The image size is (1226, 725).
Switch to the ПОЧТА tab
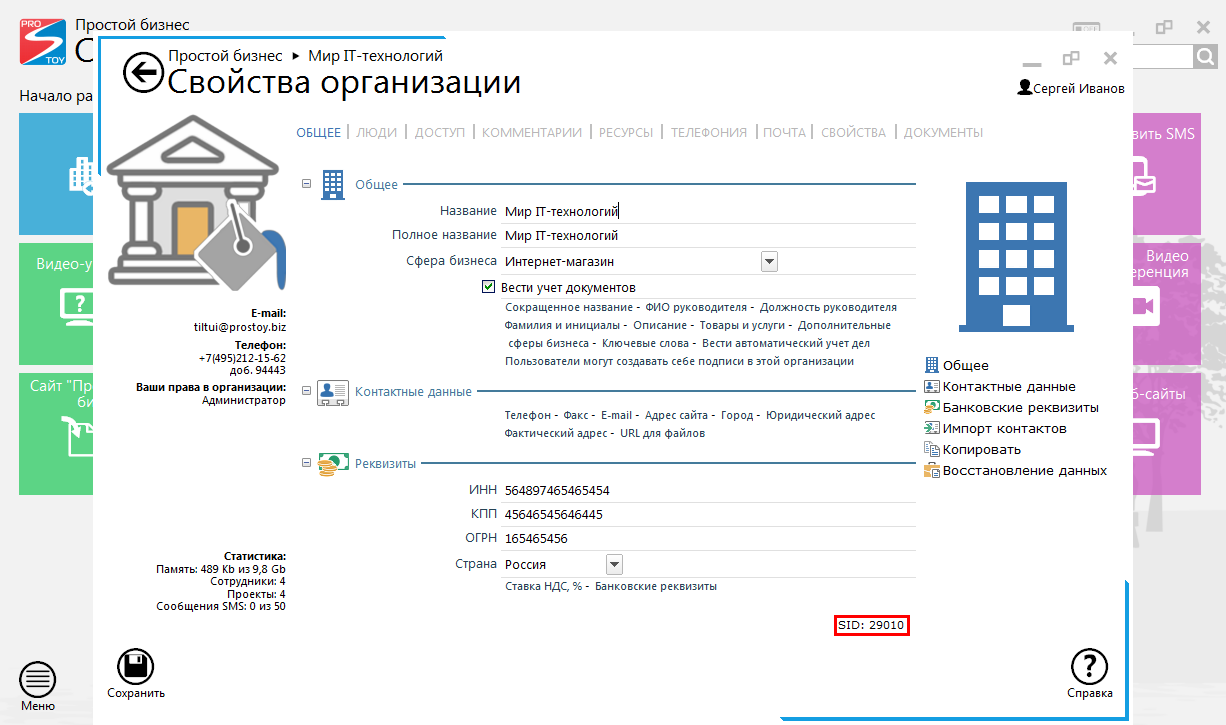784,132
